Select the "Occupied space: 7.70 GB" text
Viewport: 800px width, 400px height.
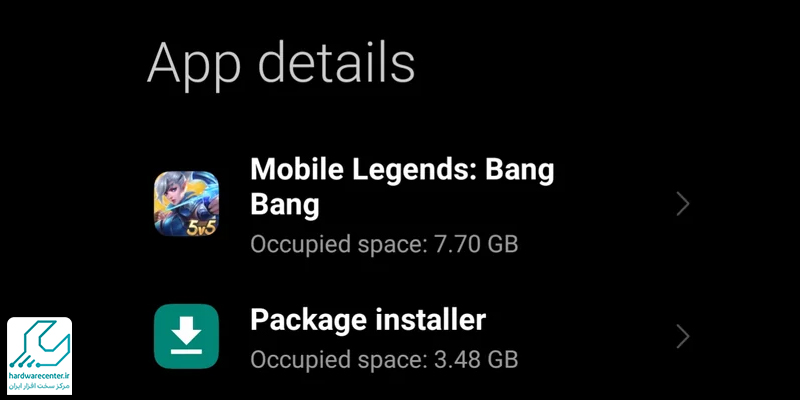click(384, 244)
